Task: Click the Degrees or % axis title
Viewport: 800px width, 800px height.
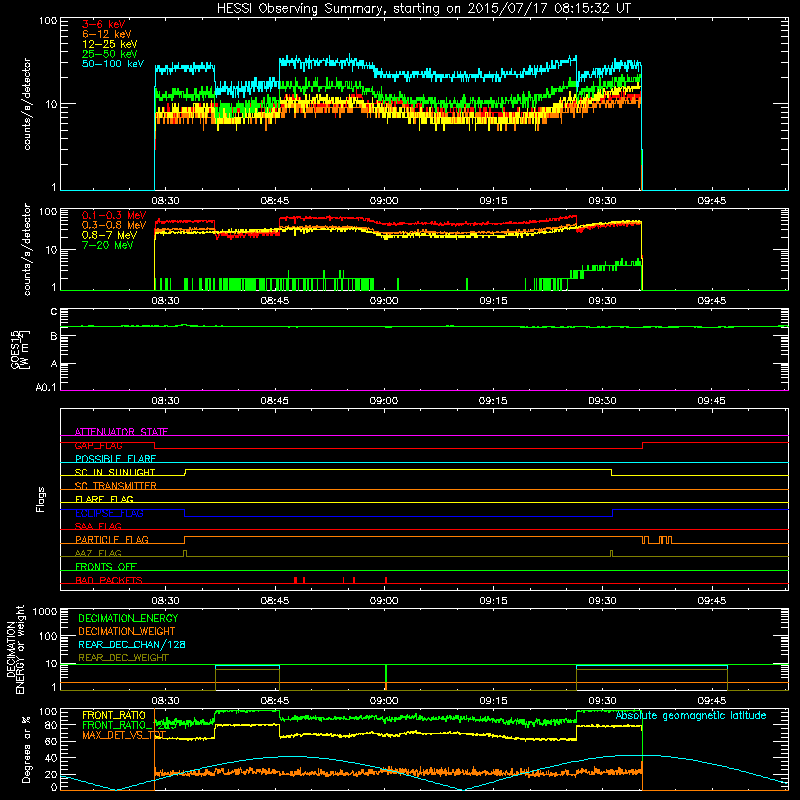Action: pyautogui.click(x=26, y=750)
